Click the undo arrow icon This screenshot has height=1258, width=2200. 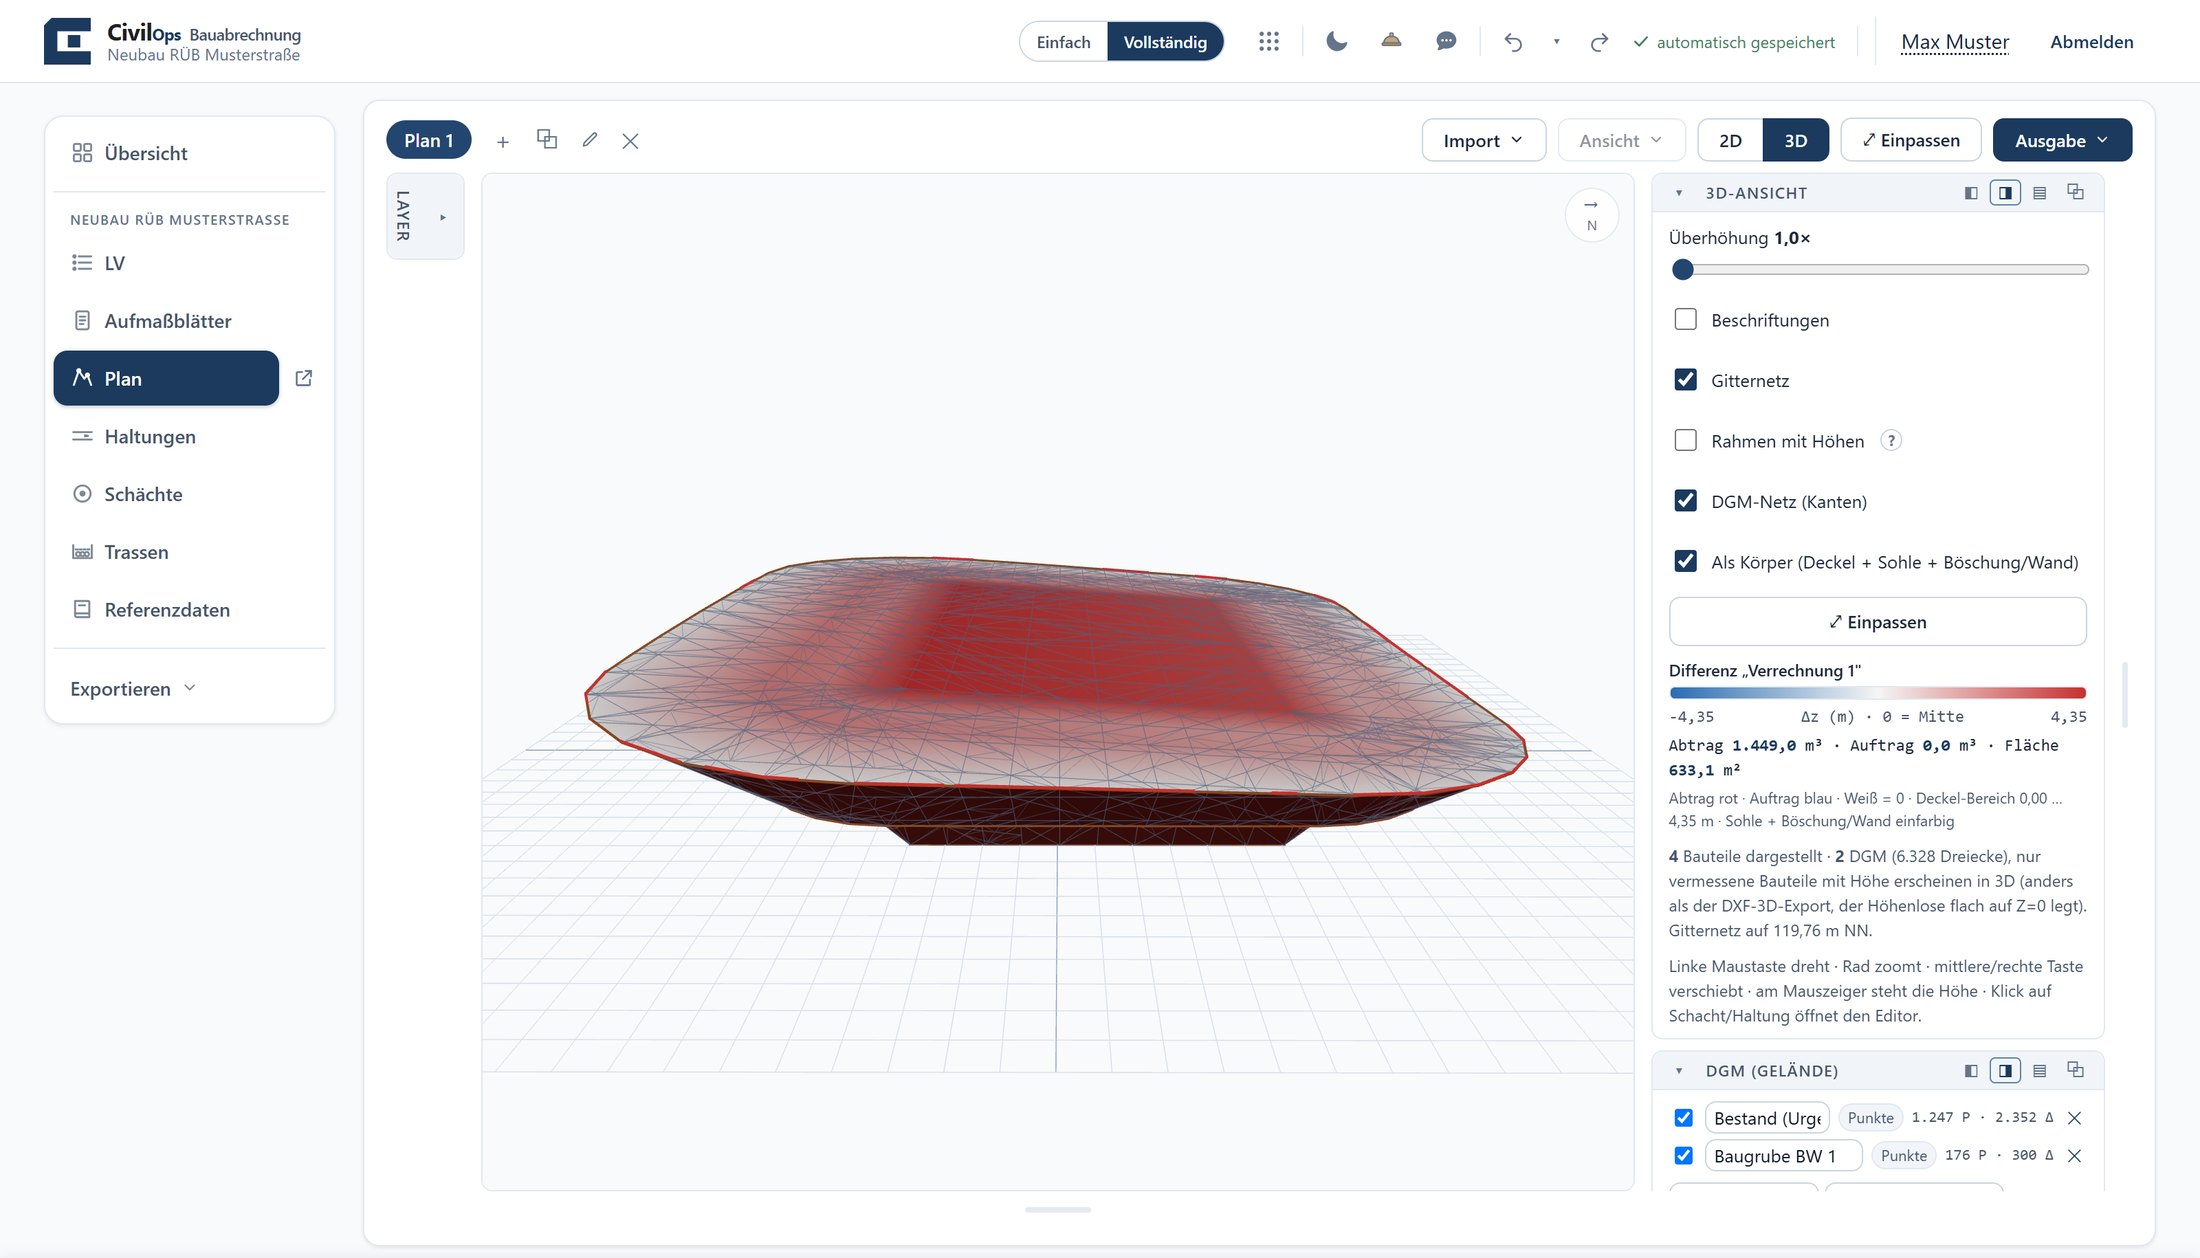point(1513,42)
